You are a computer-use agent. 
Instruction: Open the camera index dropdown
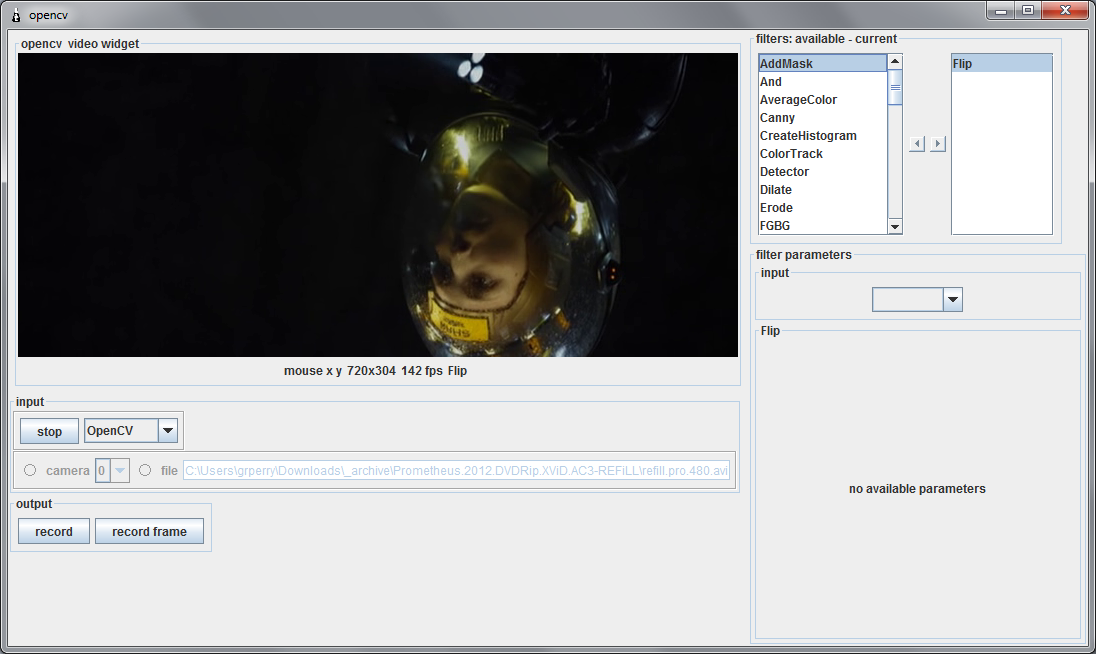click(120, 470)
